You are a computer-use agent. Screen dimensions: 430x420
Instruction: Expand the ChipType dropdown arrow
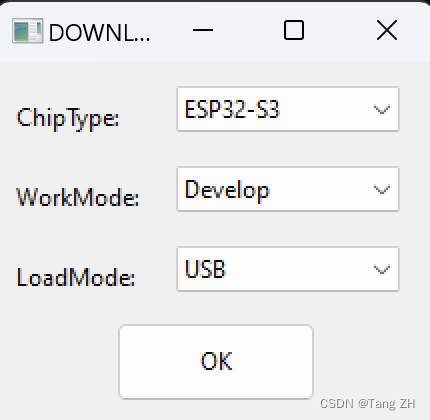[x=382, y=110]
